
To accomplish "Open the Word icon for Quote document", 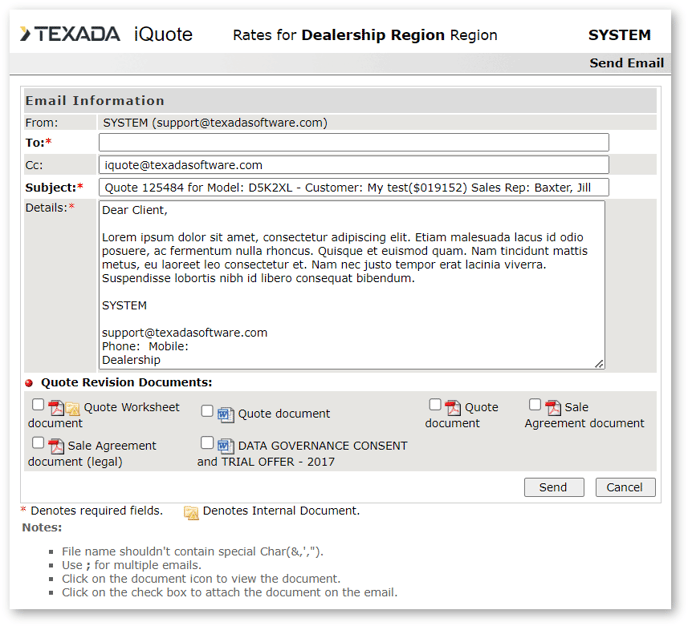I will [225, 414].
